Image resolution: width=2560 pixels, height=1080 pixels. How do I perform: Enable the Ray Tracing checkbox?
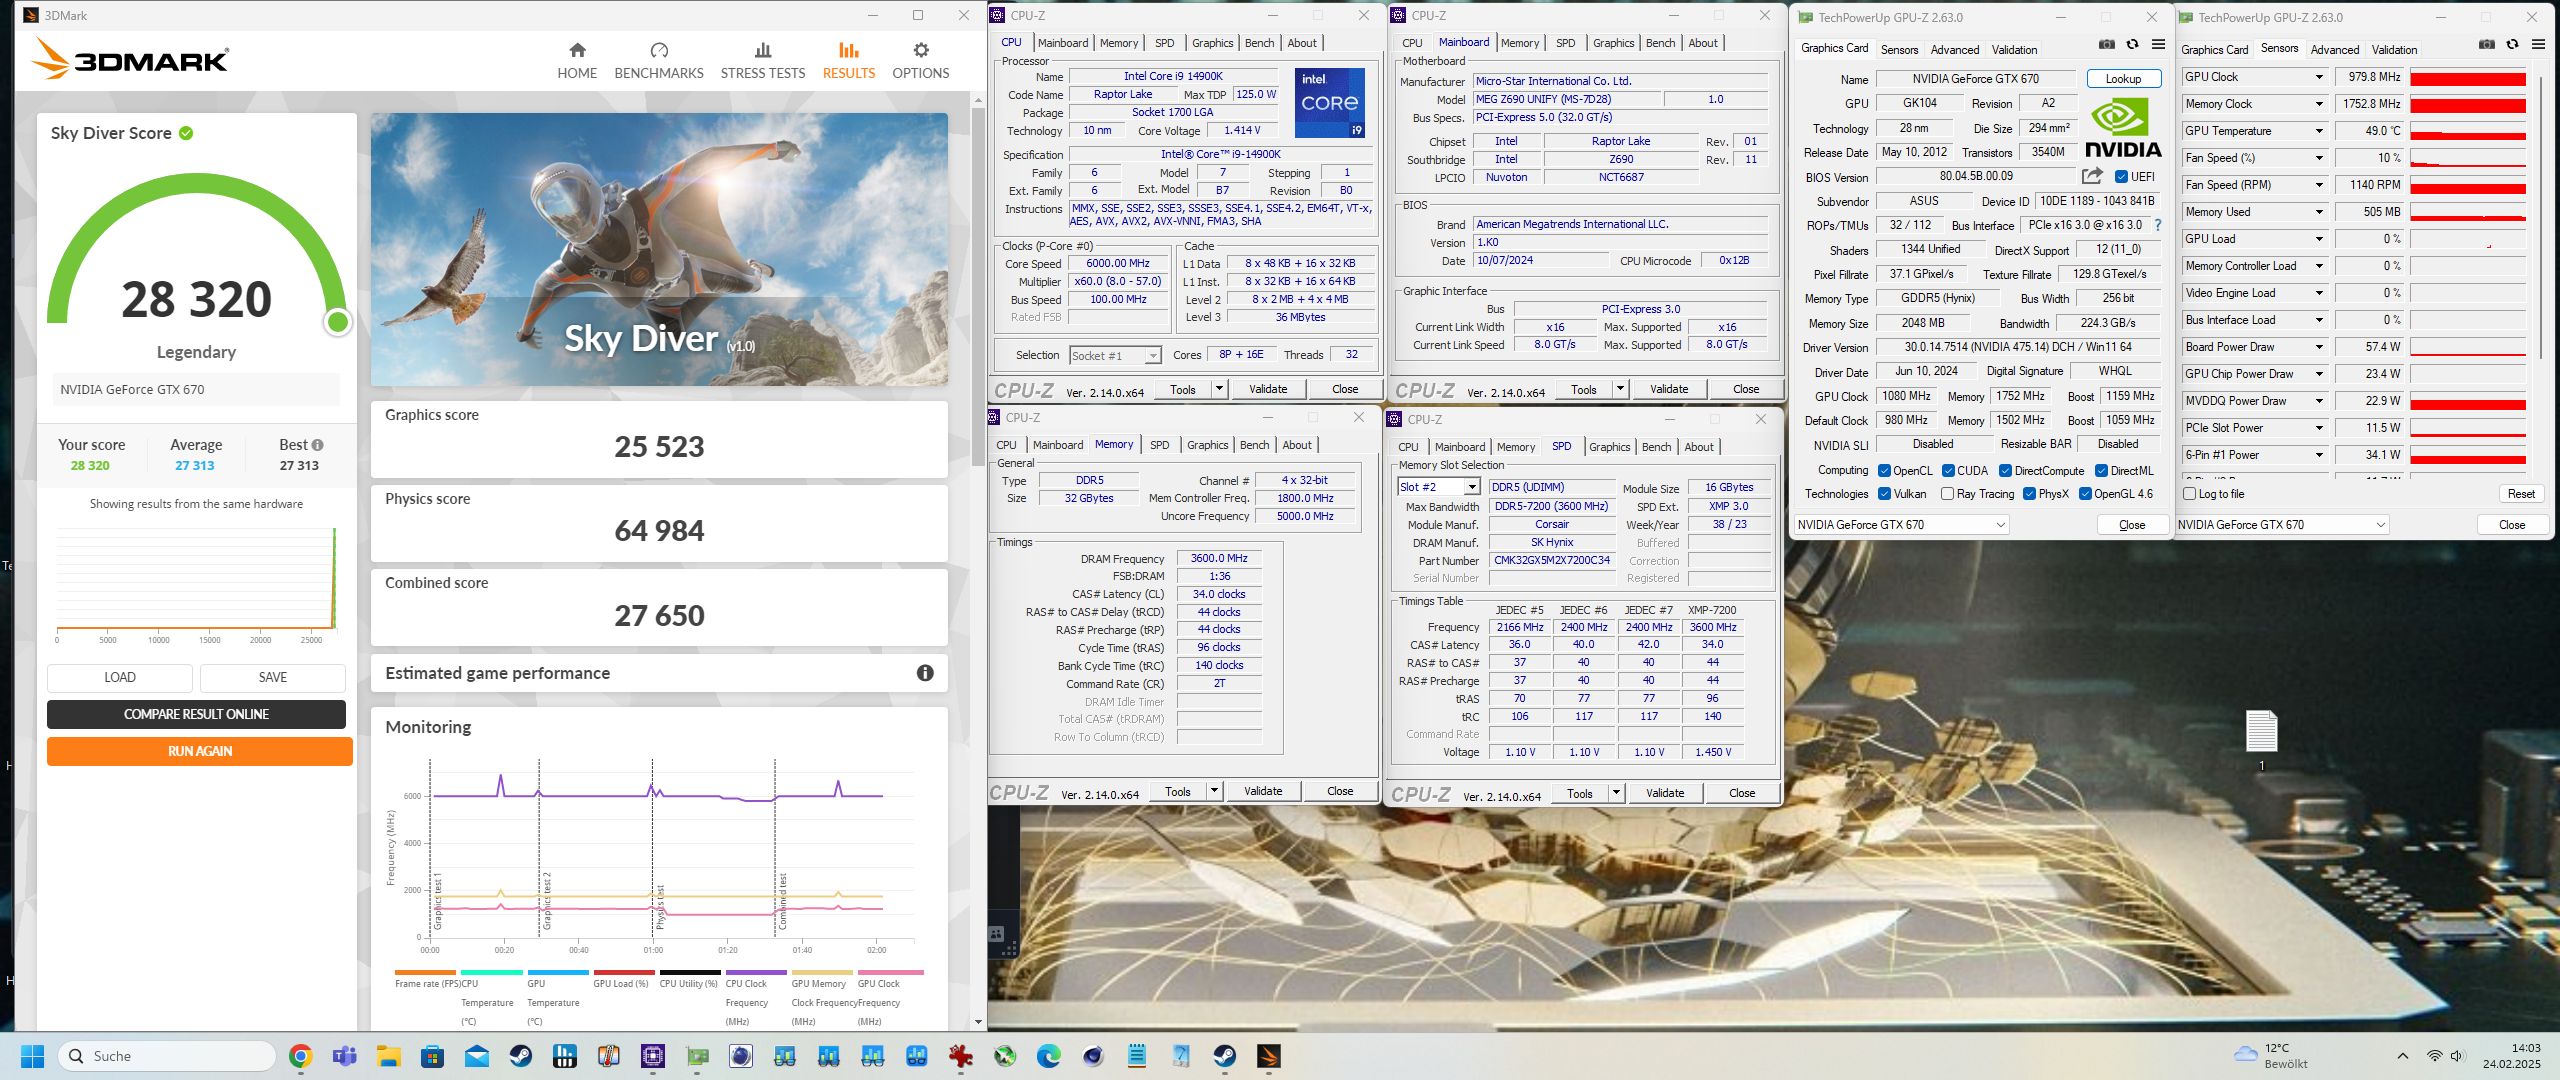tap(1947, 494)
